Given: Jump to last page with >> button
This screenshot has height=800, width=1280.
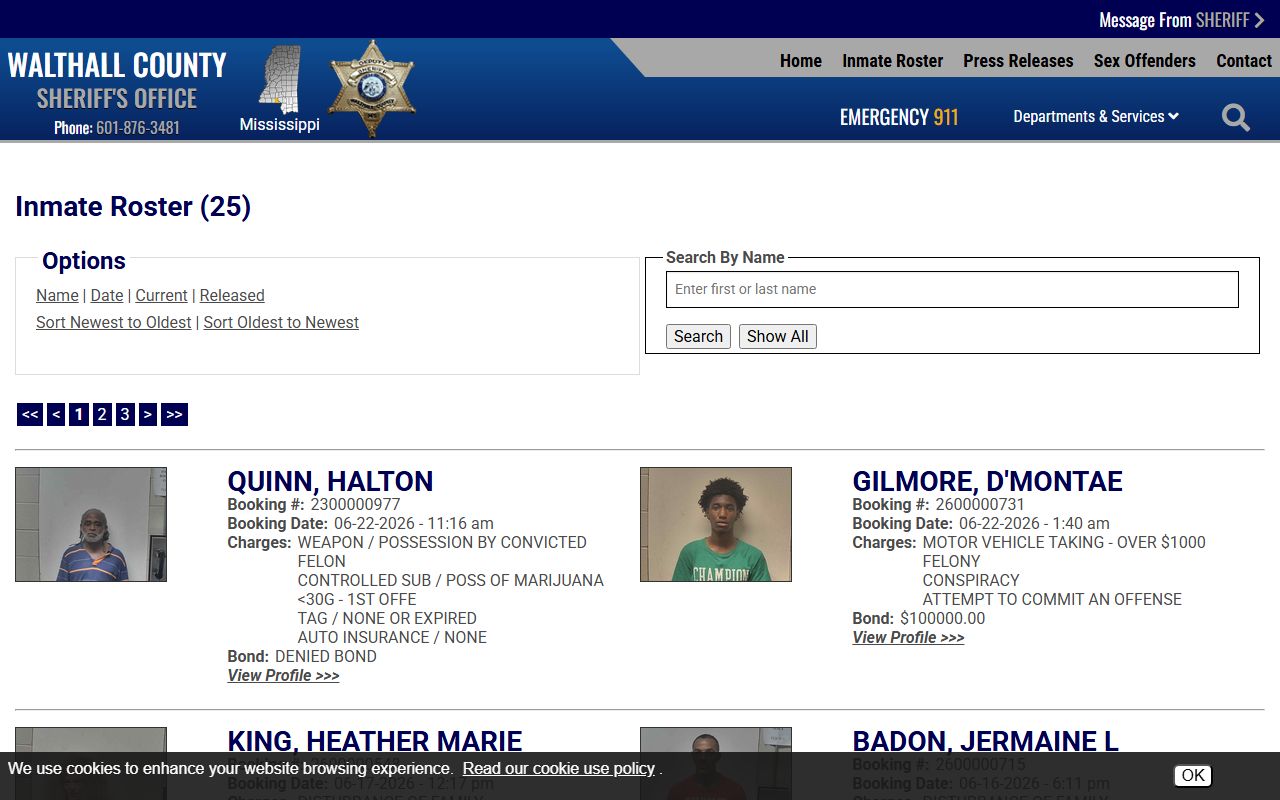Looking at the screenshot, I should [174, 414].
